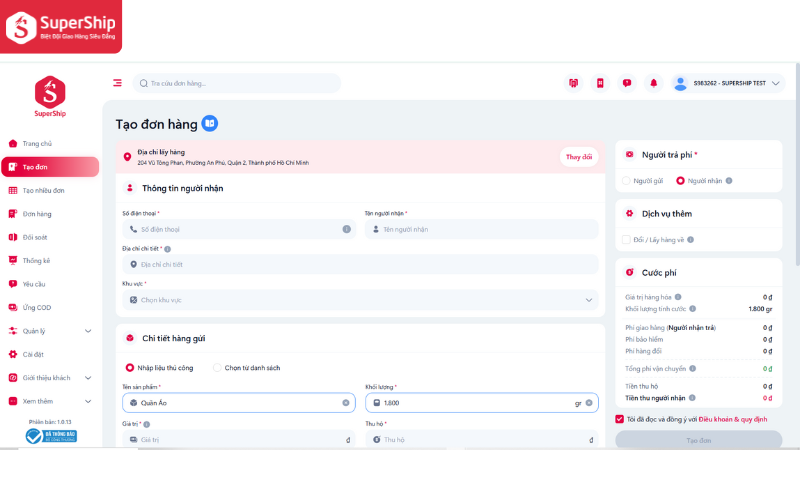The width and height of the screenshot is (800, 500).
Task: Click info icon next to Giá trị hàng hóa
Action: (x=678, y=297)
